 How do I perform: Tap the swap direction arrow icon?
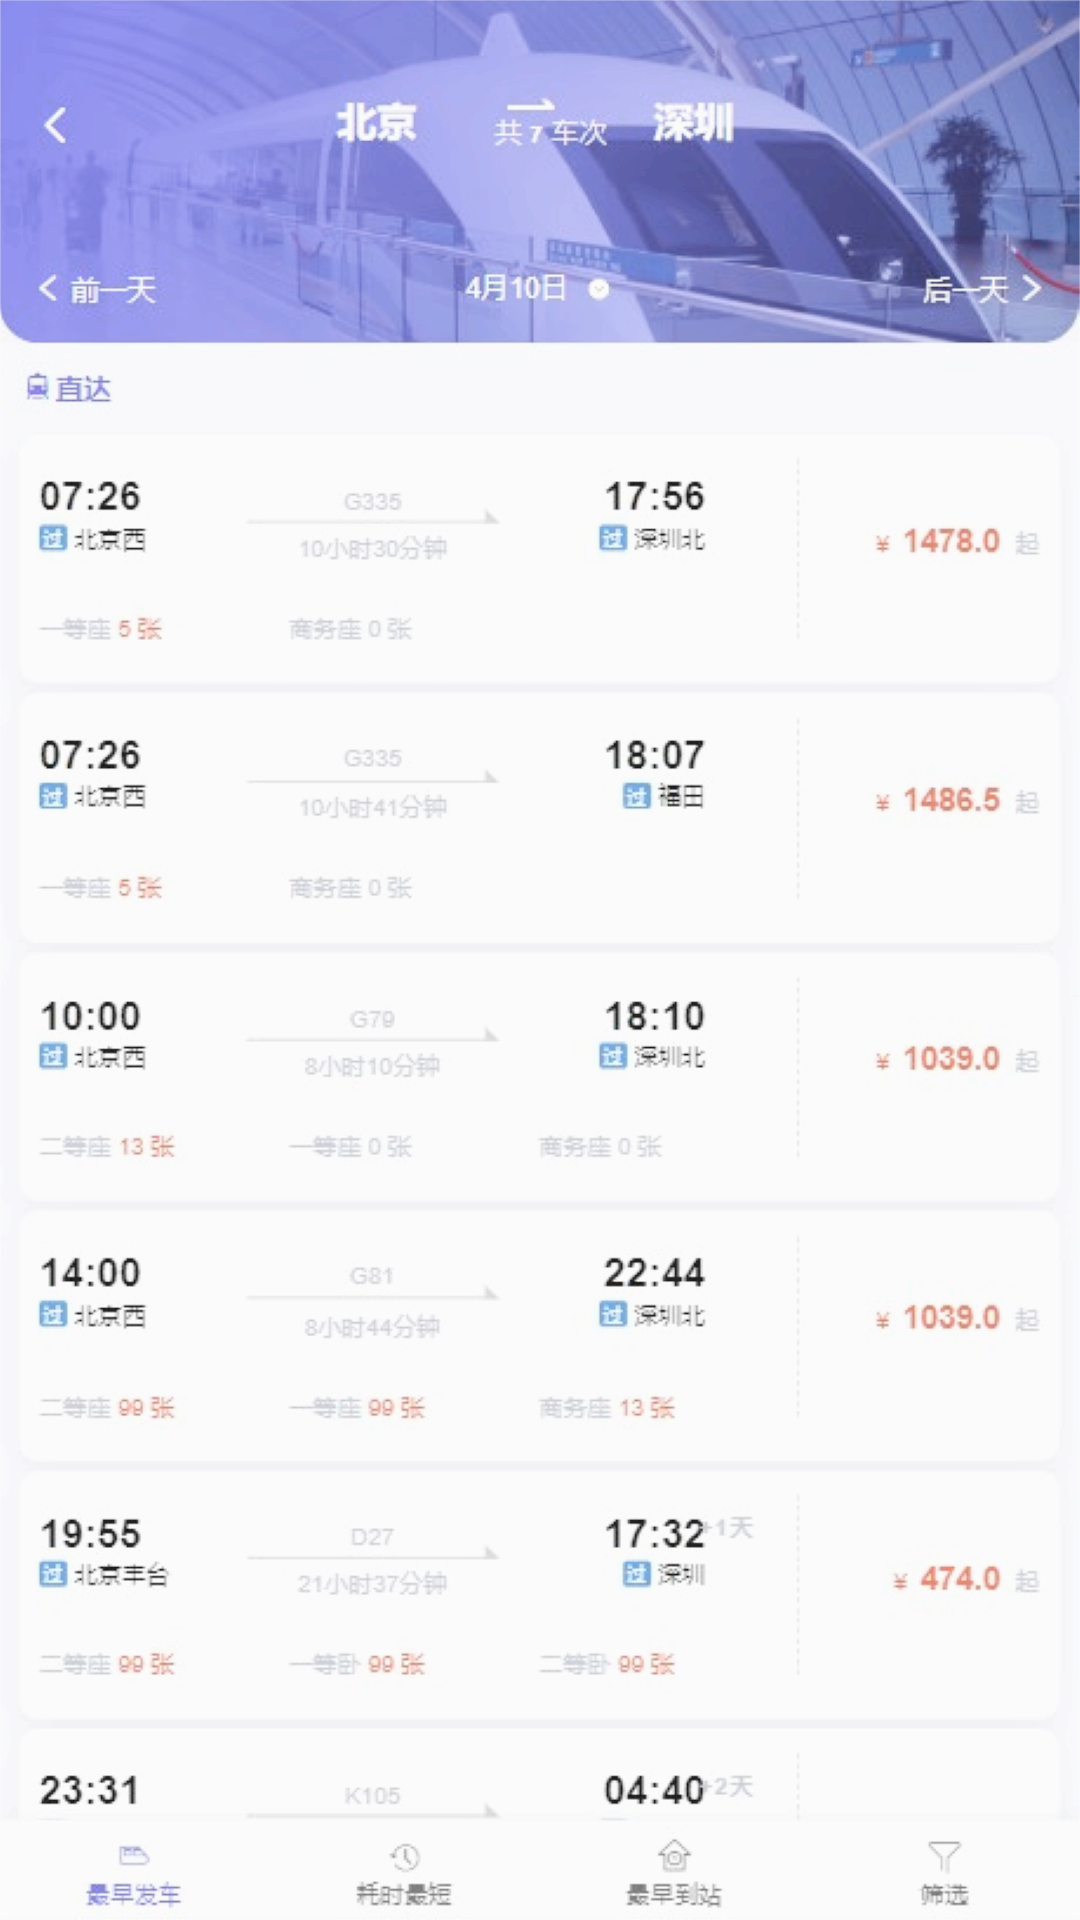(x=530, y=105)
